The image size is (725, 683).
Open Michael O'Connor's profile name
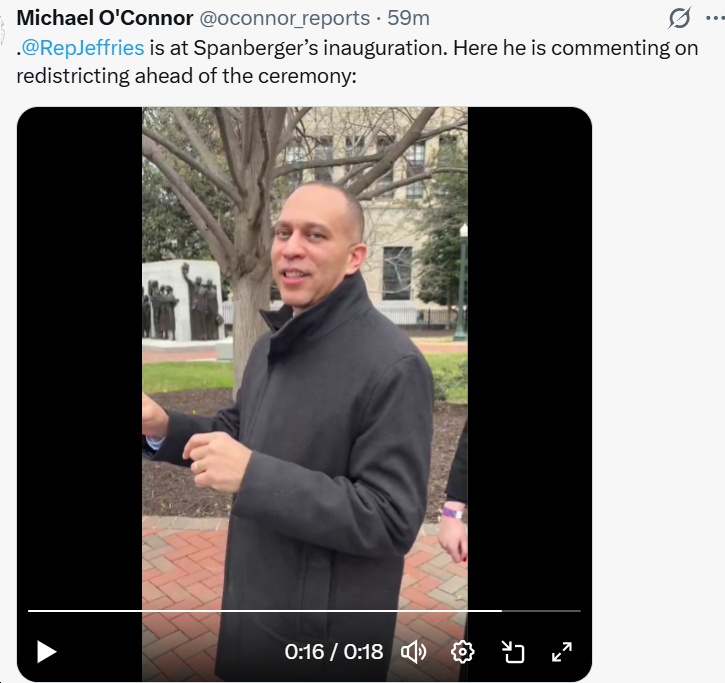click(105, 18)
